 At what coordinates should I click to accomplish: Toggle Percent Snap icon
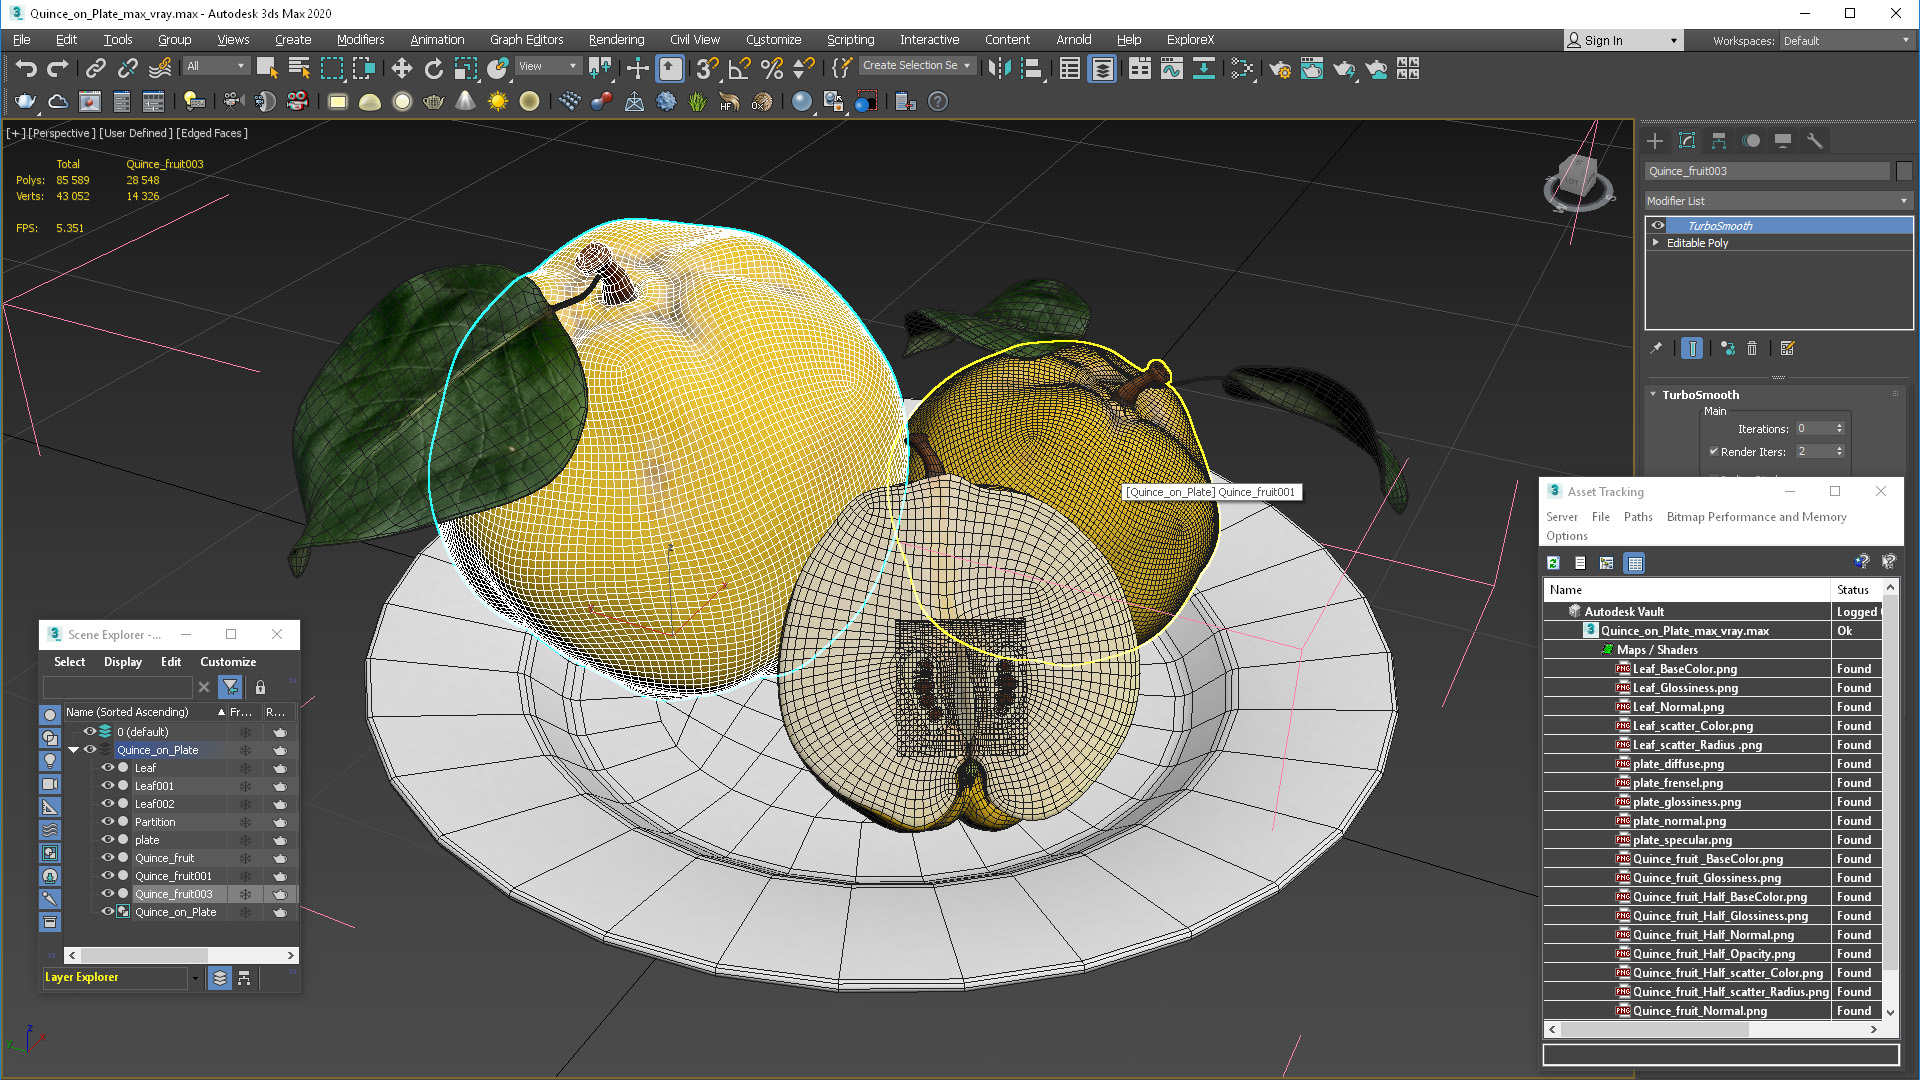pos(771,68)
